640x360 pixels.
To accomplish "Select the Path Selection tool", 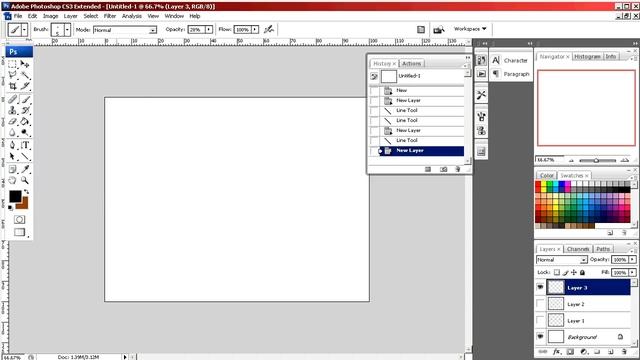I will point(12,156).
